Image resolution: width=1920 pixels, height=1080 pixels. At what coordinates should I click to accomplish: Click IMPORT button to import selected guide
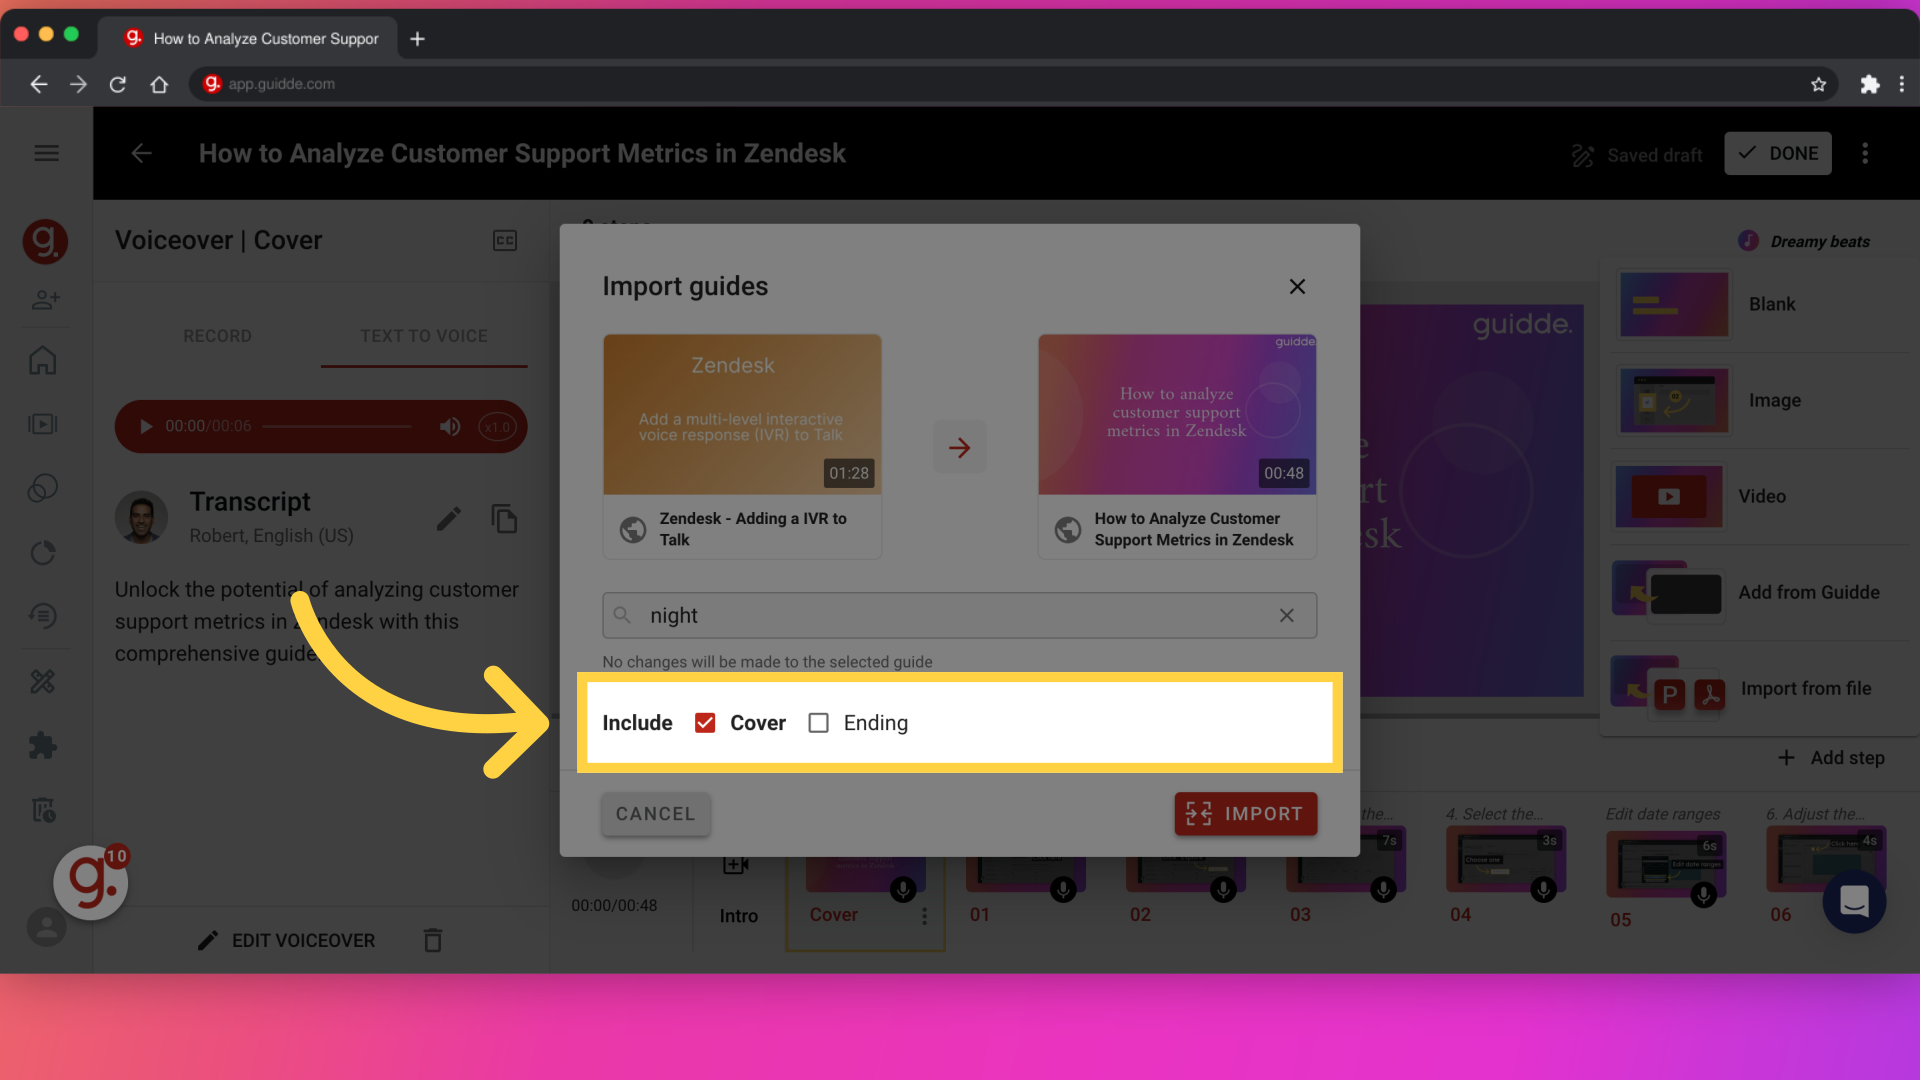click(x=1244, y=814)
